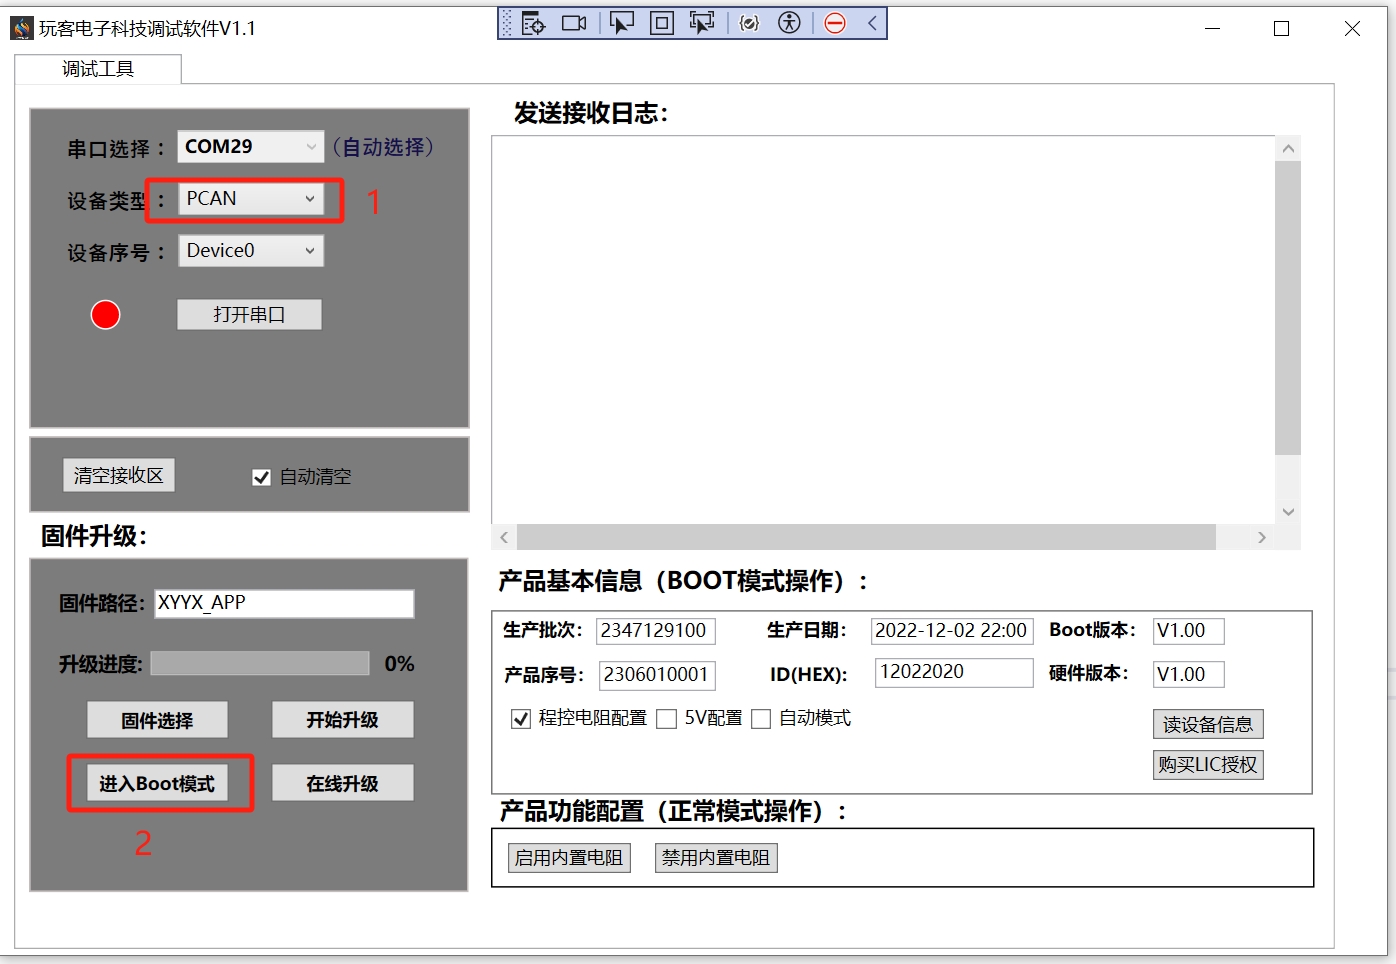The height and width of the screenshot is (964, 1396).
Task: Click the log scroll down arrow
Action: [x=1288, y=512]
